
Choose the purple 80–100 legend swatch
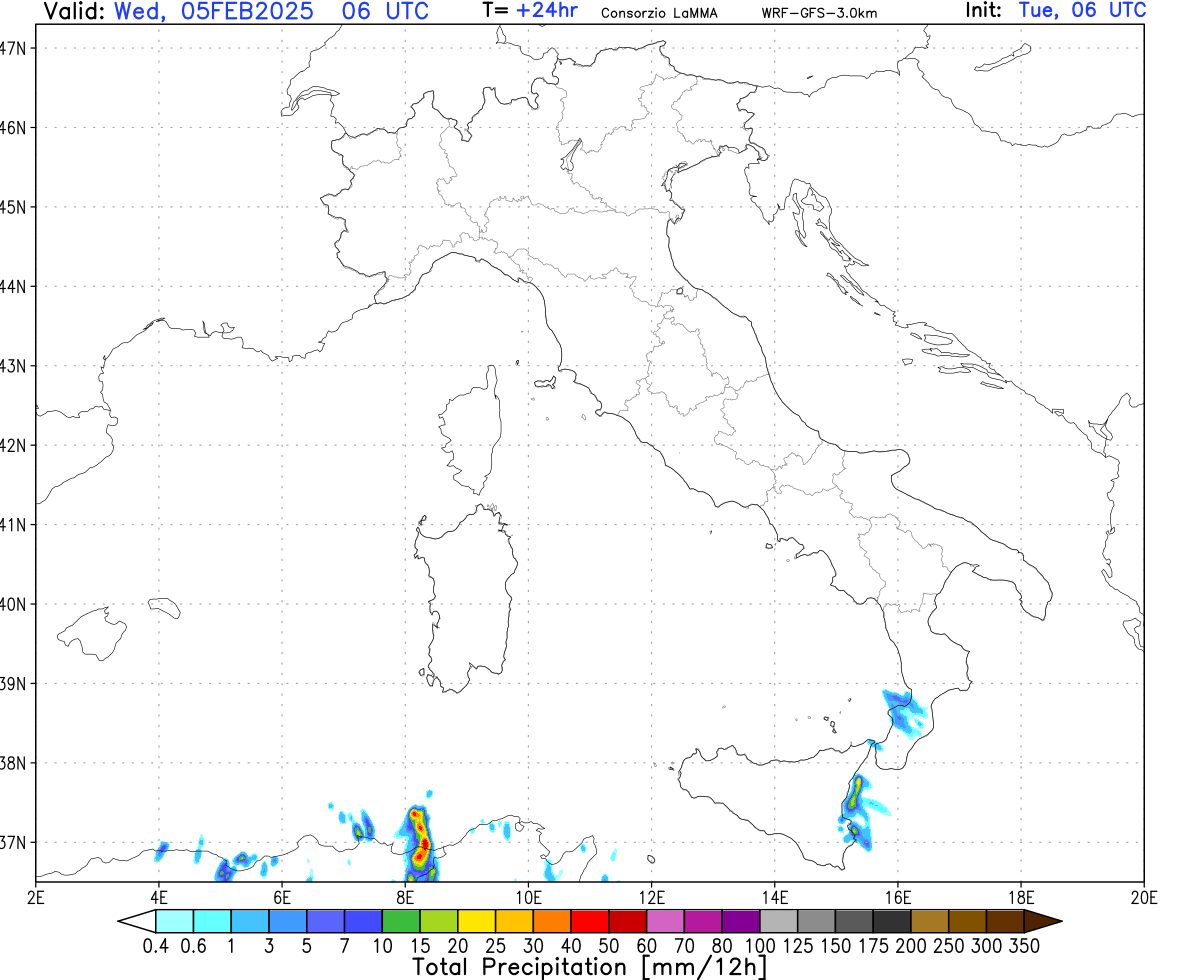[x=741, y=921]
